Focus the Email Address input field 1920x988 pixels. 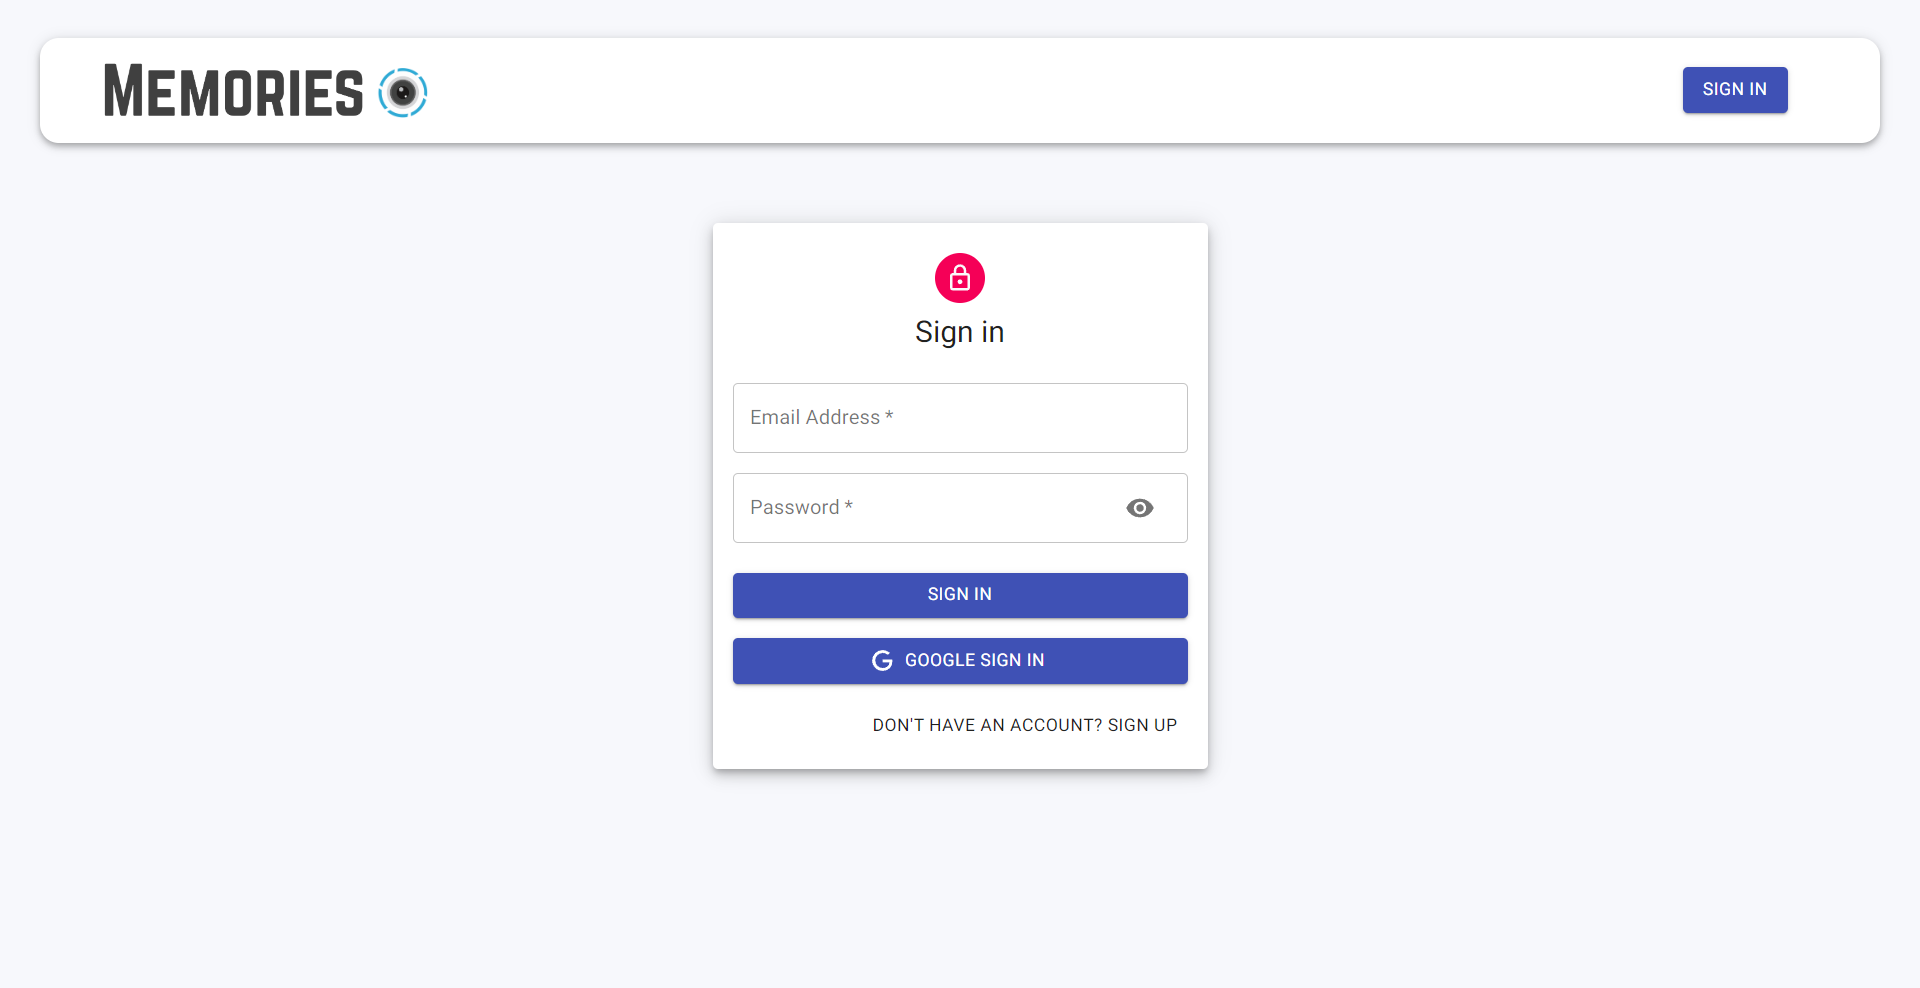(x=959, y=417)
